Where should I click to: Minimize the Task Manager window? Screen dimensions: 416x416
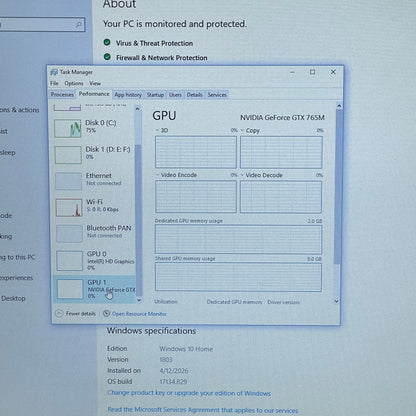pyautogui.click(x=292, y=72)
